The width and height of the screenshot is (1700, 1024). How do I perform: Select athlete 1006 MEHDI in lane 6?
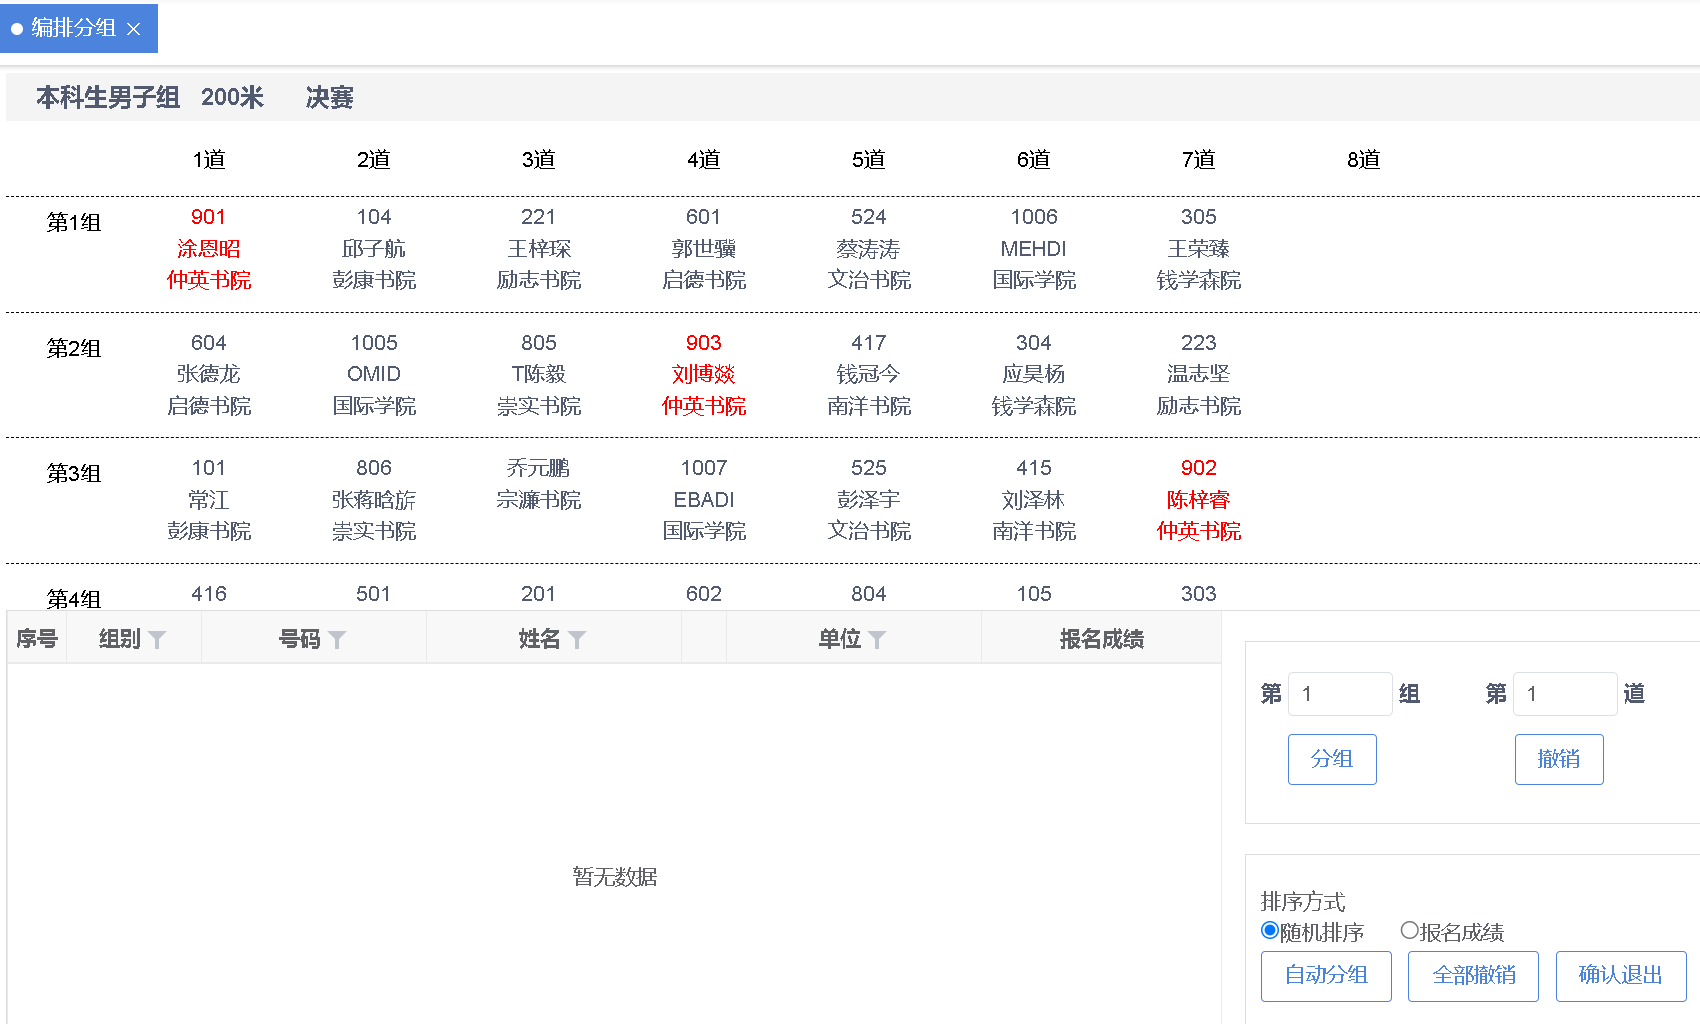click(1033, 248)
